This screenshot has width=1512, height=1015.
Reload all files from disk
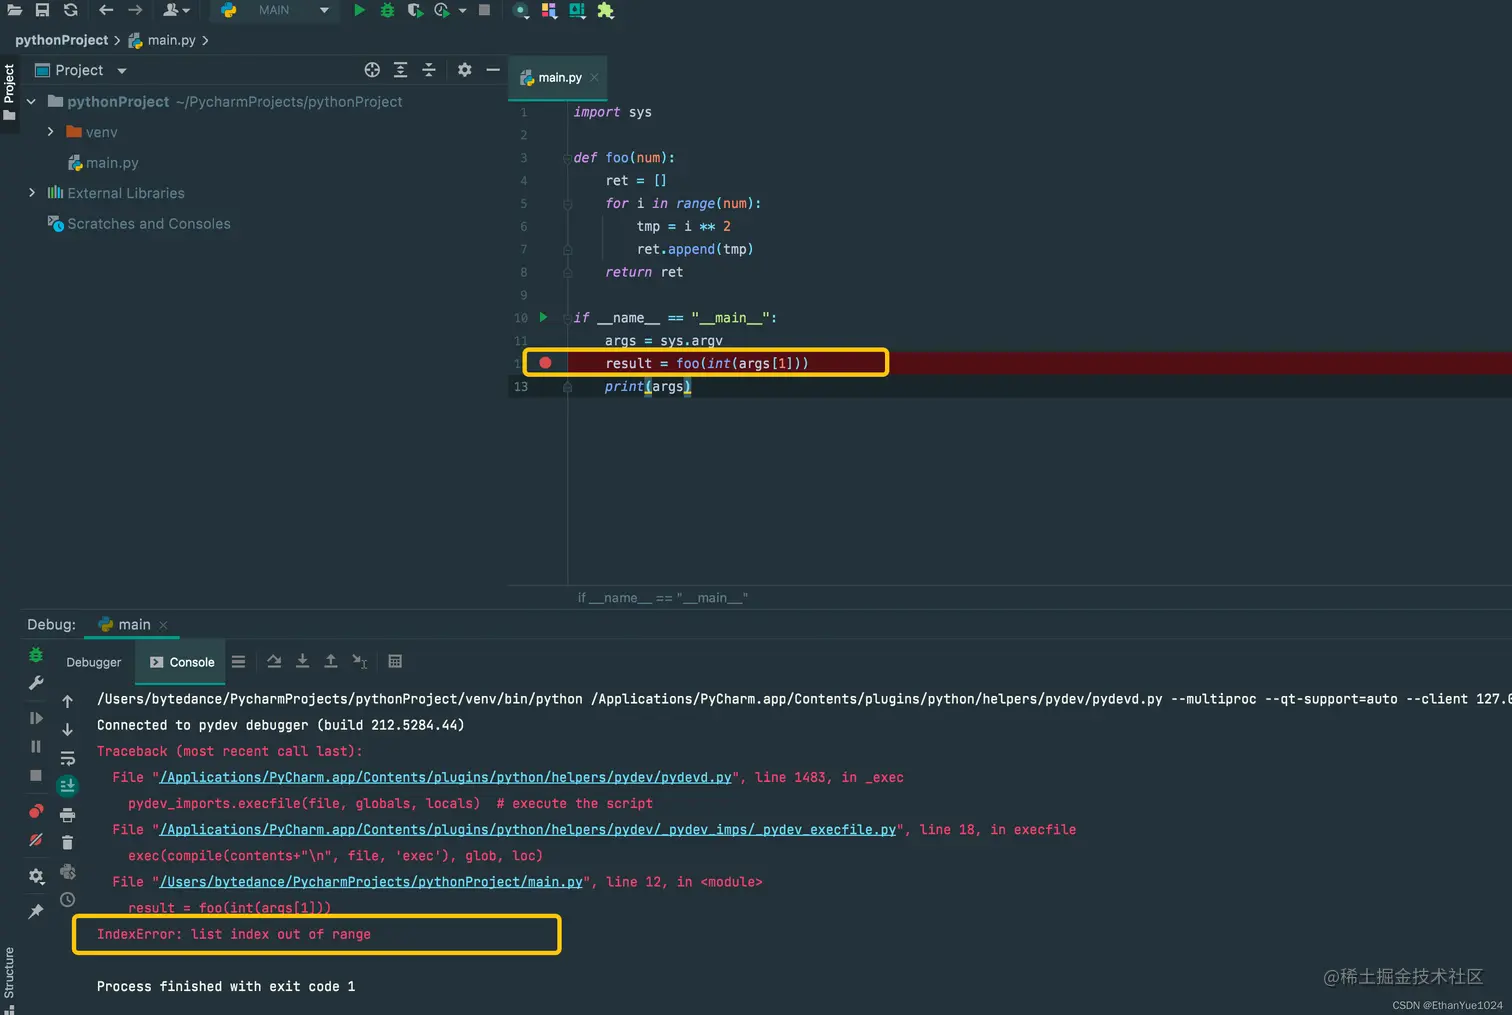[71, 10]
